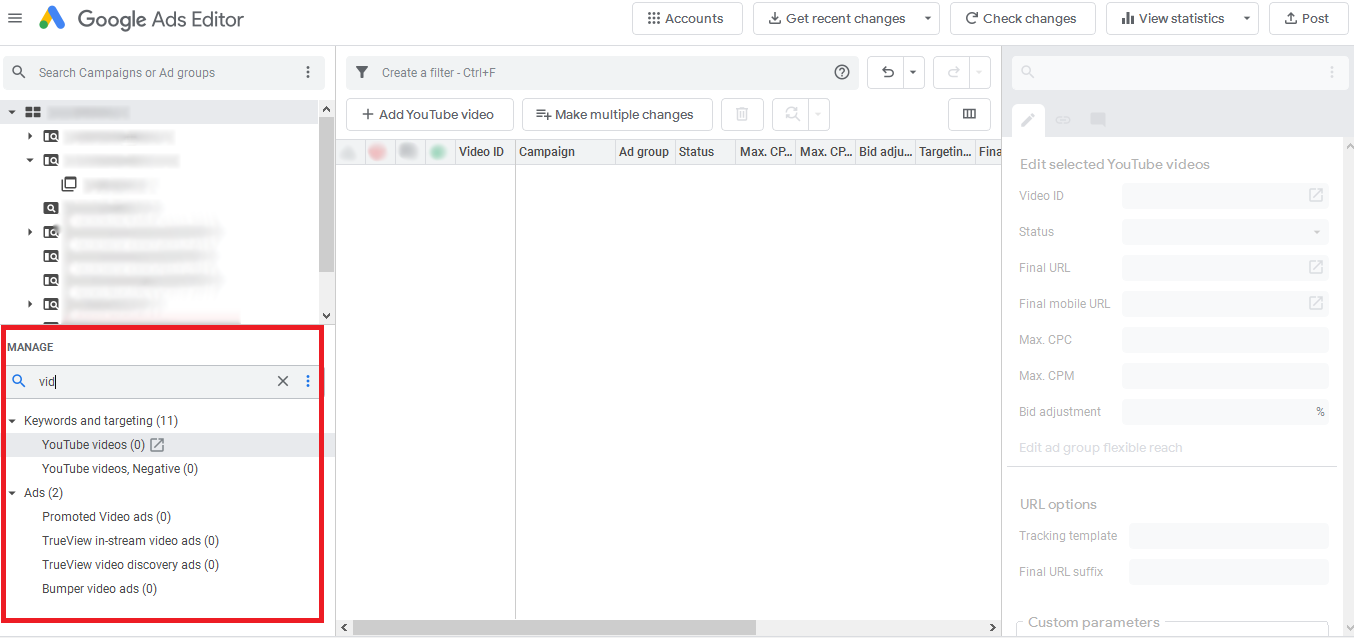Click comment indicator column header
The width and height of the screenshot is (1354, 638).
coord(408,152)
